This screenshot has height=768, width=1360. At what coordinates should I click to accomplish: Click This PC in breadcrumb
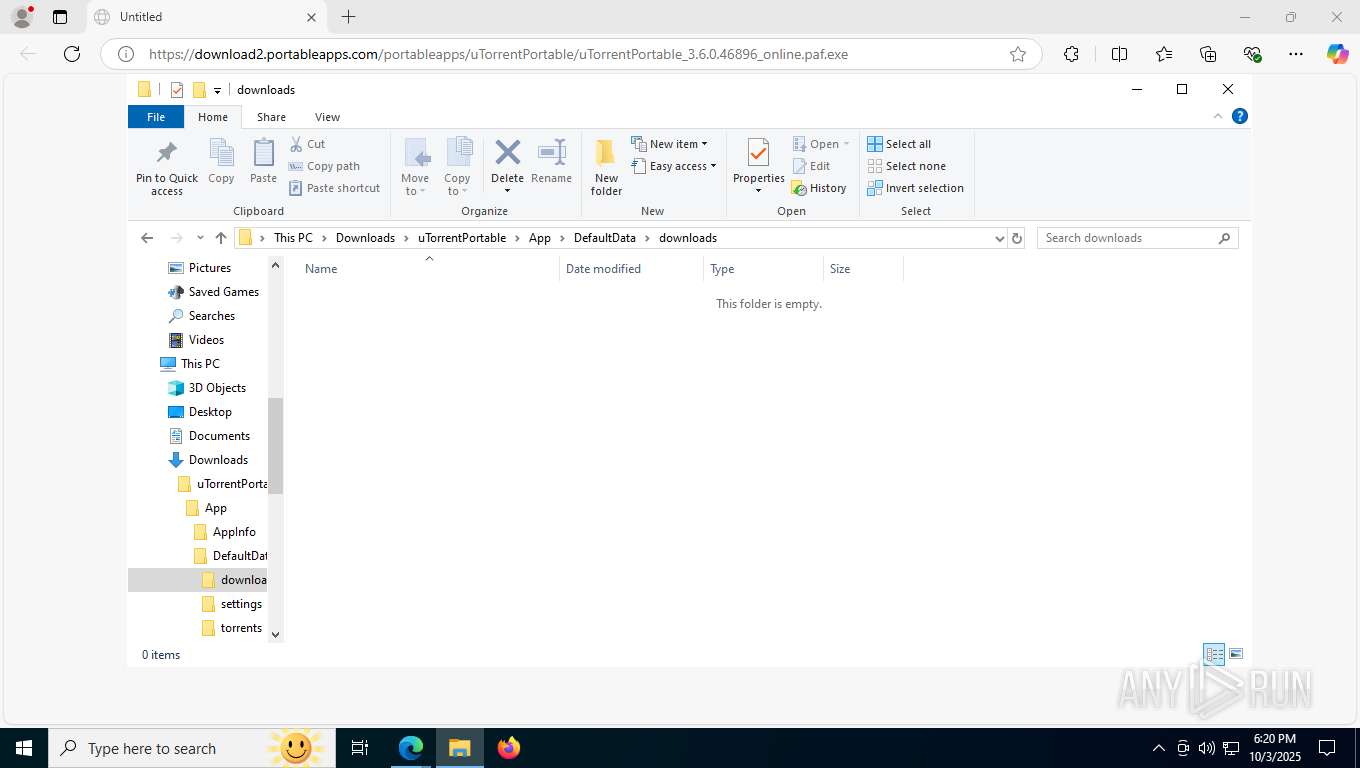[293, 238]
